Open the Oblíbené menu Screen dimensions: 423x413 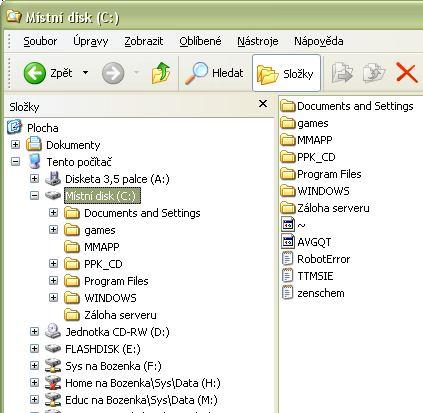coord(200,41)
